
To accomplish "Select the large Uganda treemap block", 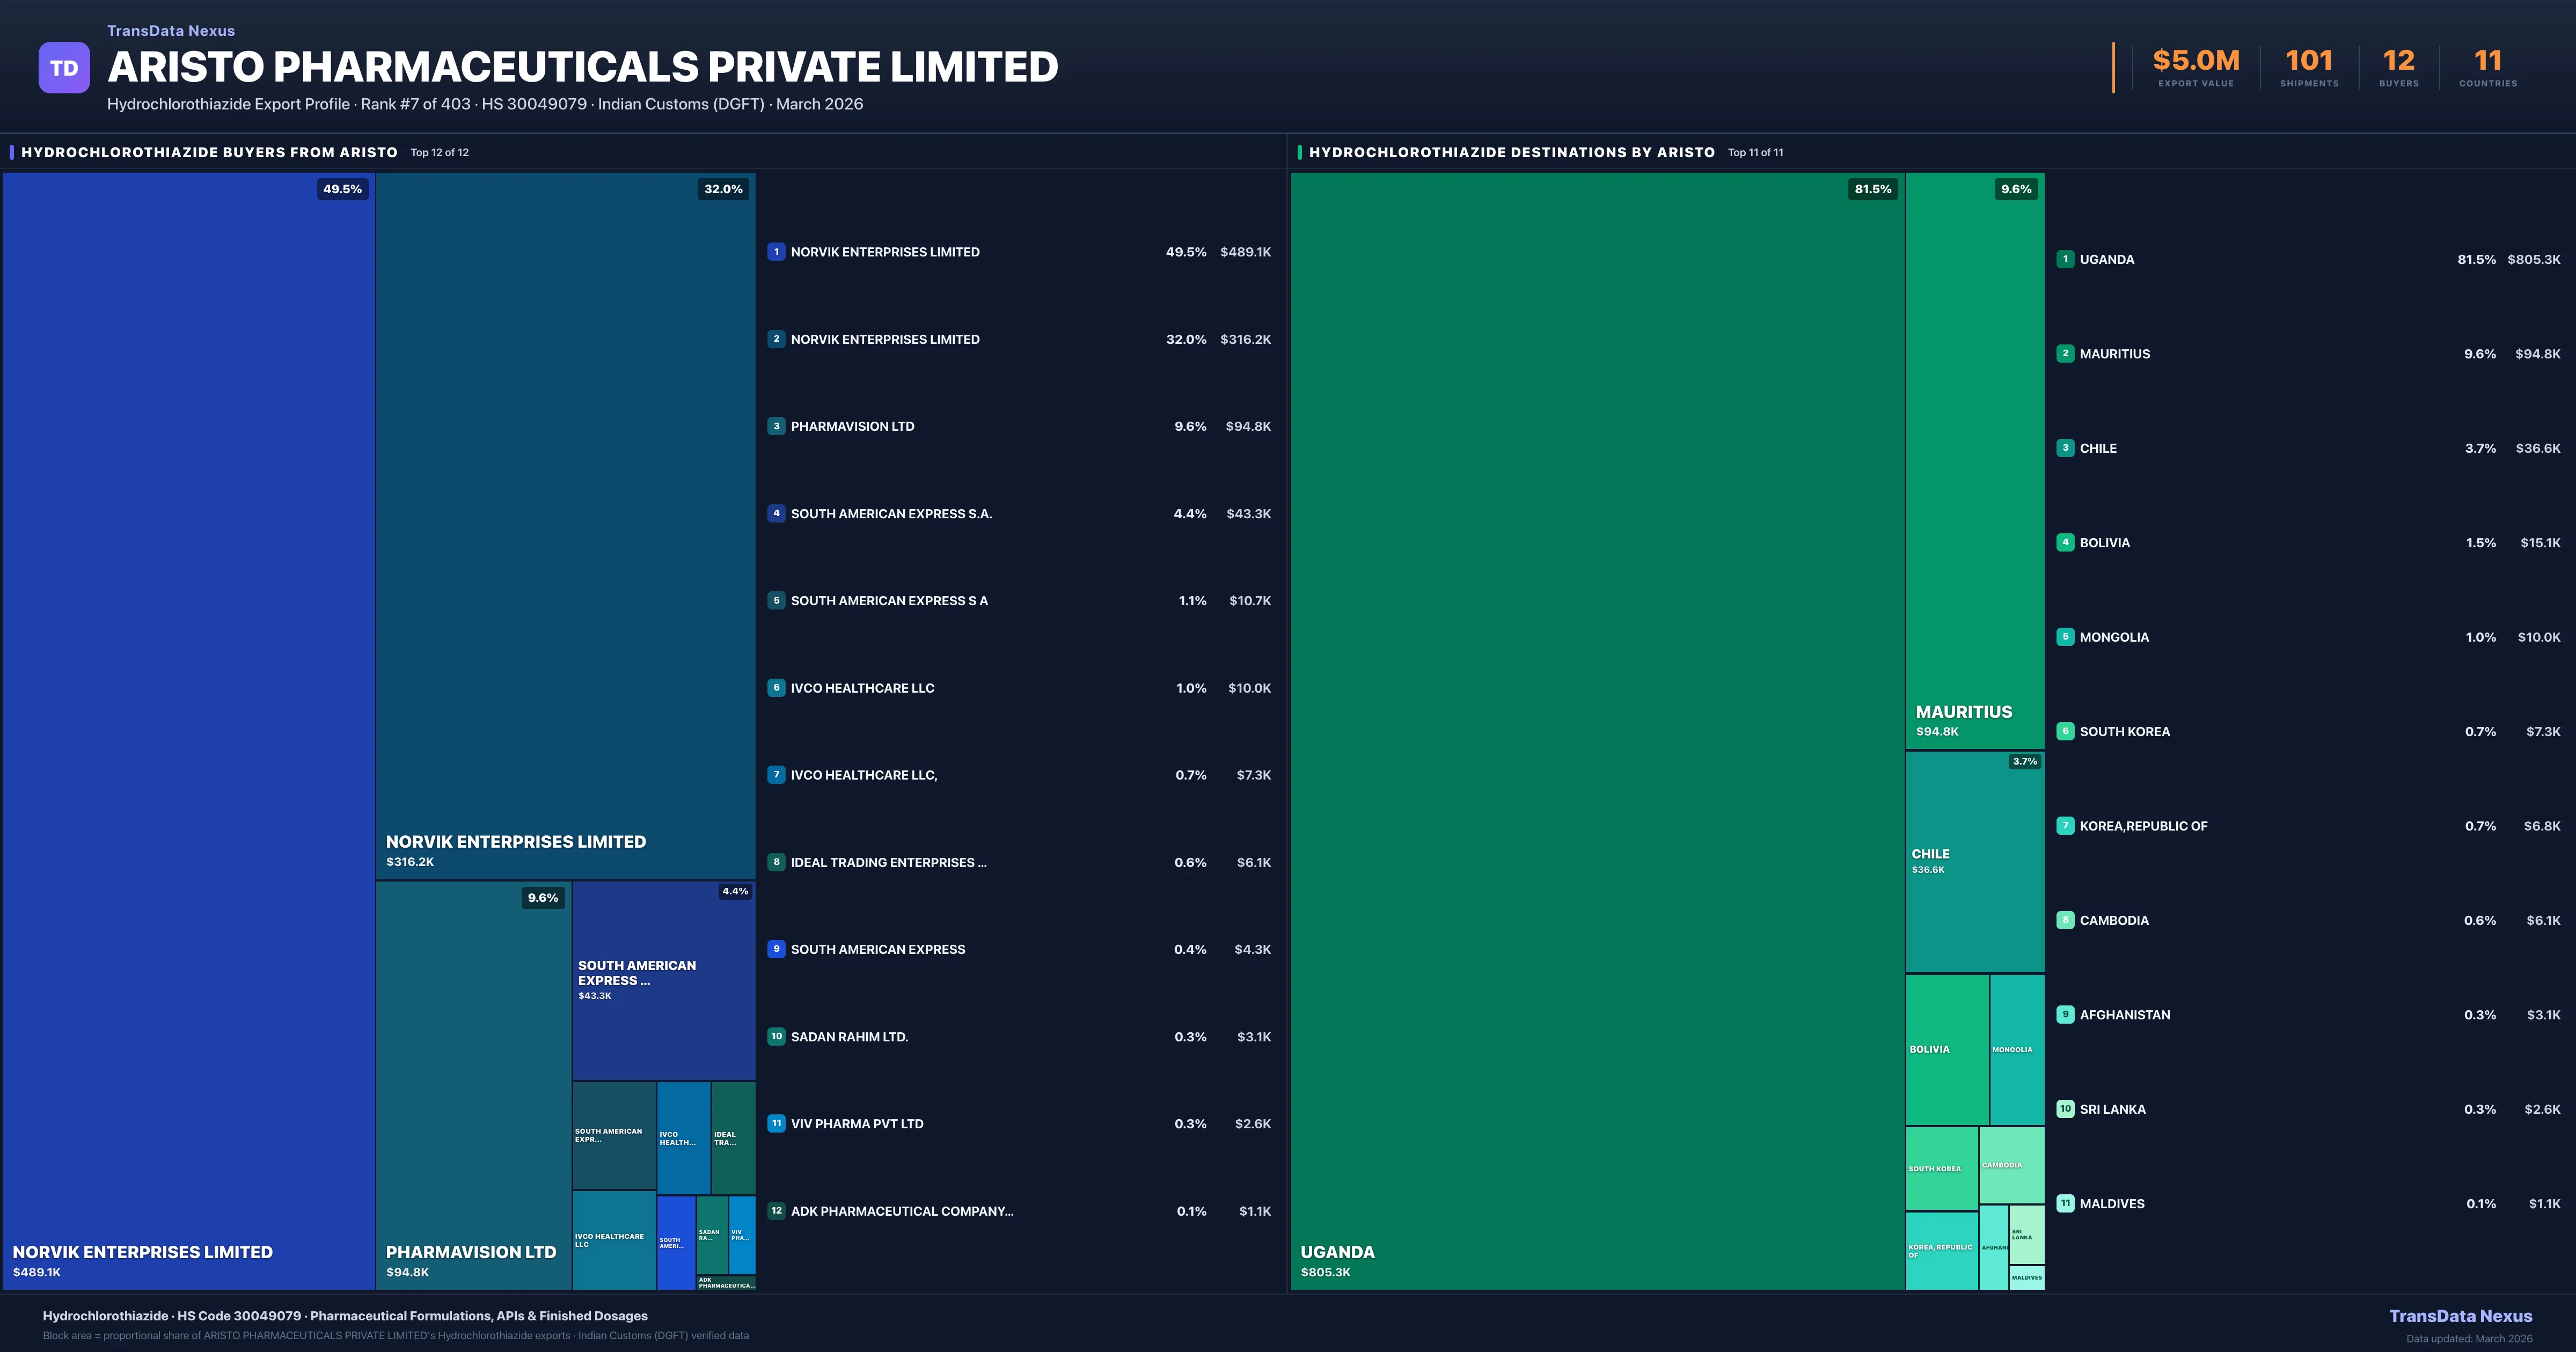I will [1597, 730].
